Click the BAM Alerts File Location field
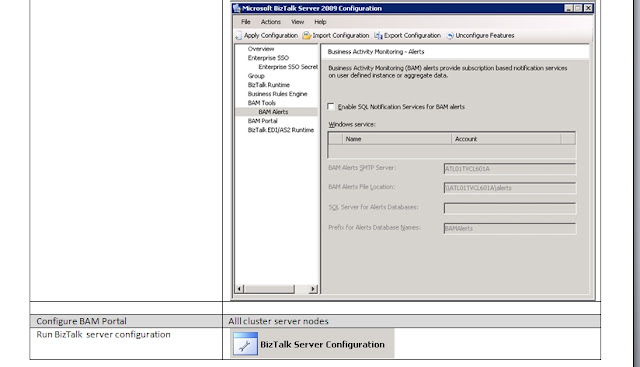640x367 pixels. 510,188
